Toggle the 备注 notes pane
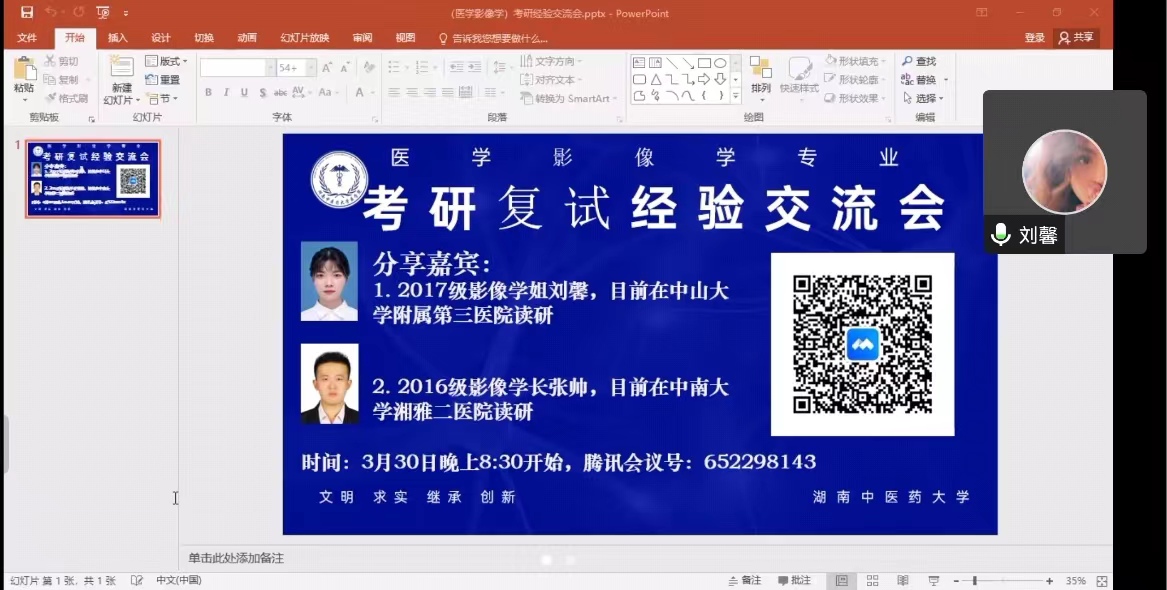The width and height of the screenshot is (1167, 590). pos(744,581)
